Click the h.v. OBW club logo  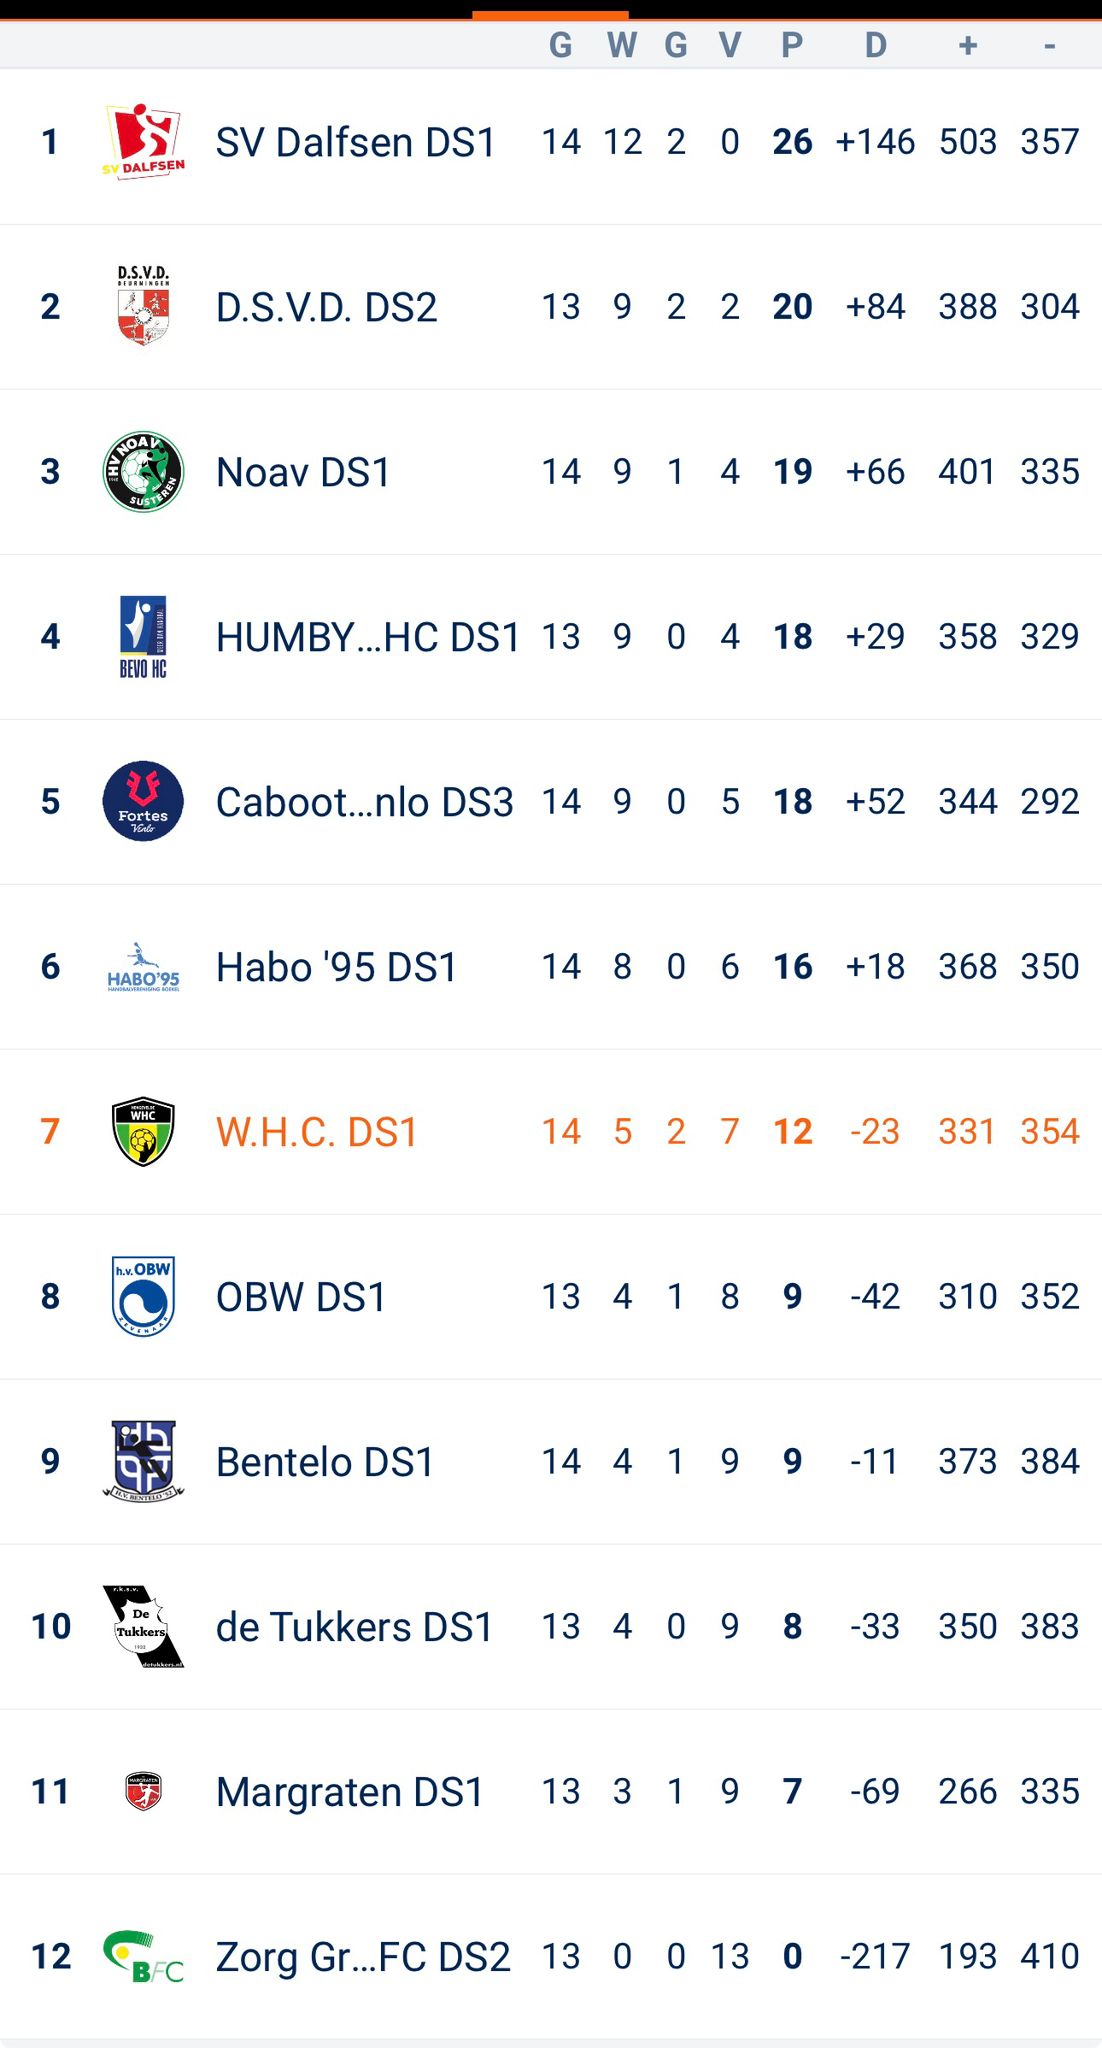click(143, 1296)
